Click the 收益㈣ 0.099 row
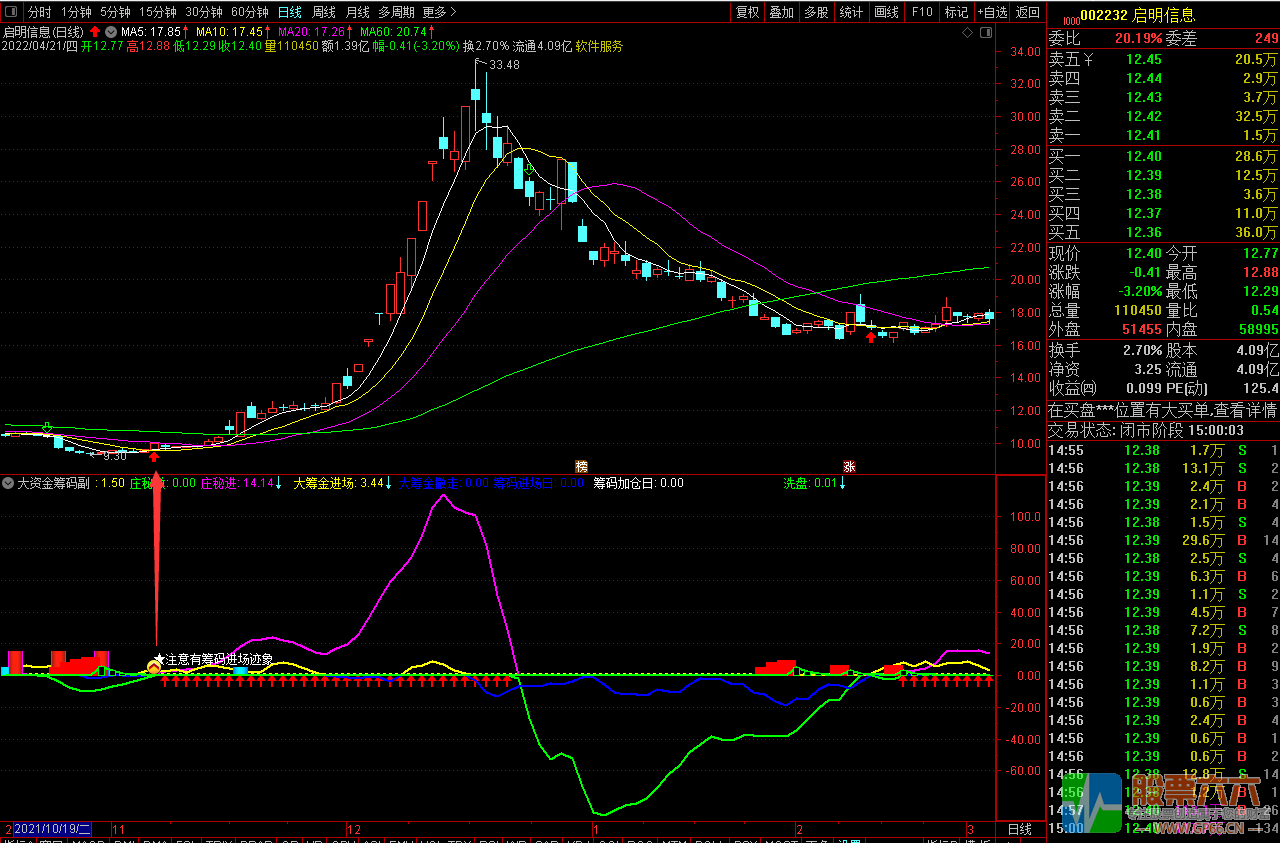The image size is (1280, 843). pos(1105,388)
